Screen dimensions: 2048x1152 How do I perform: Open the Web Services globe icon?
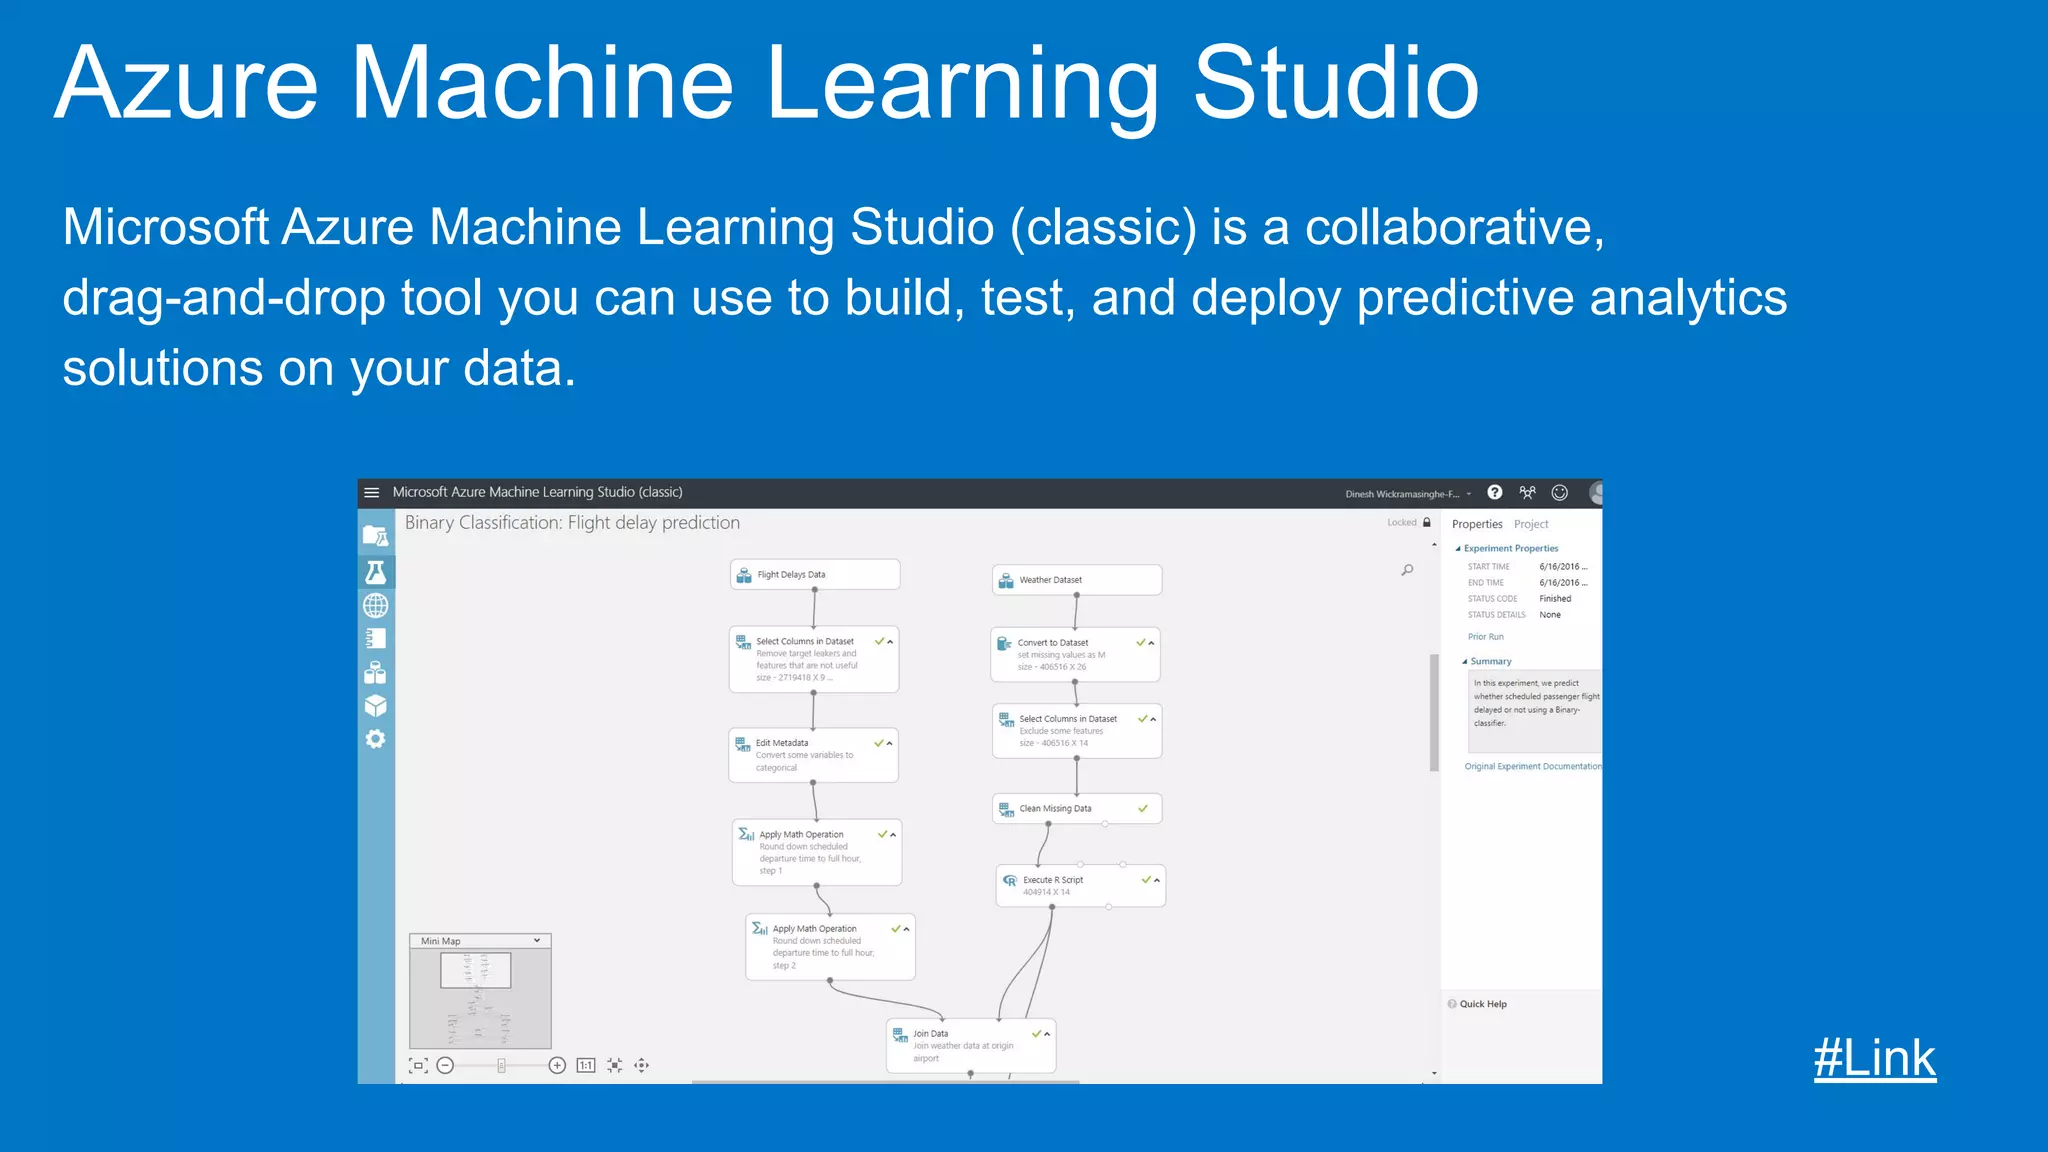376,606
